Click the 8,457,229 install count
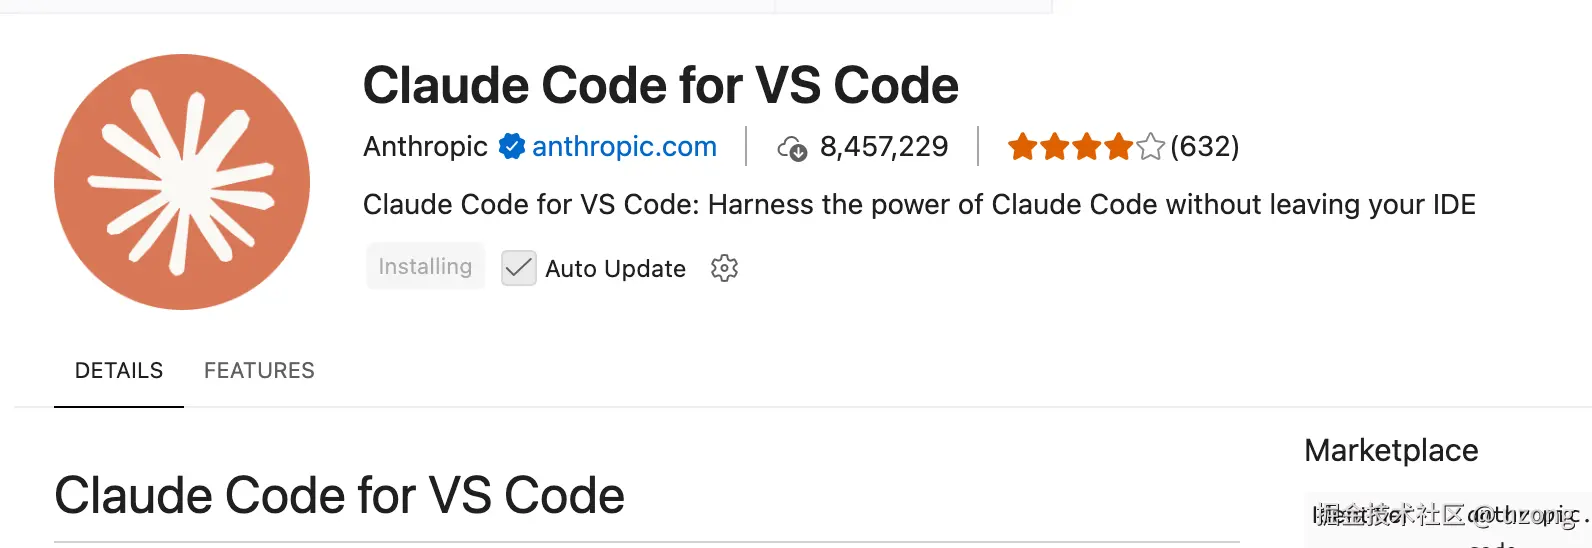This screenshot has height=548, width=1592. (x=884, y=147)
